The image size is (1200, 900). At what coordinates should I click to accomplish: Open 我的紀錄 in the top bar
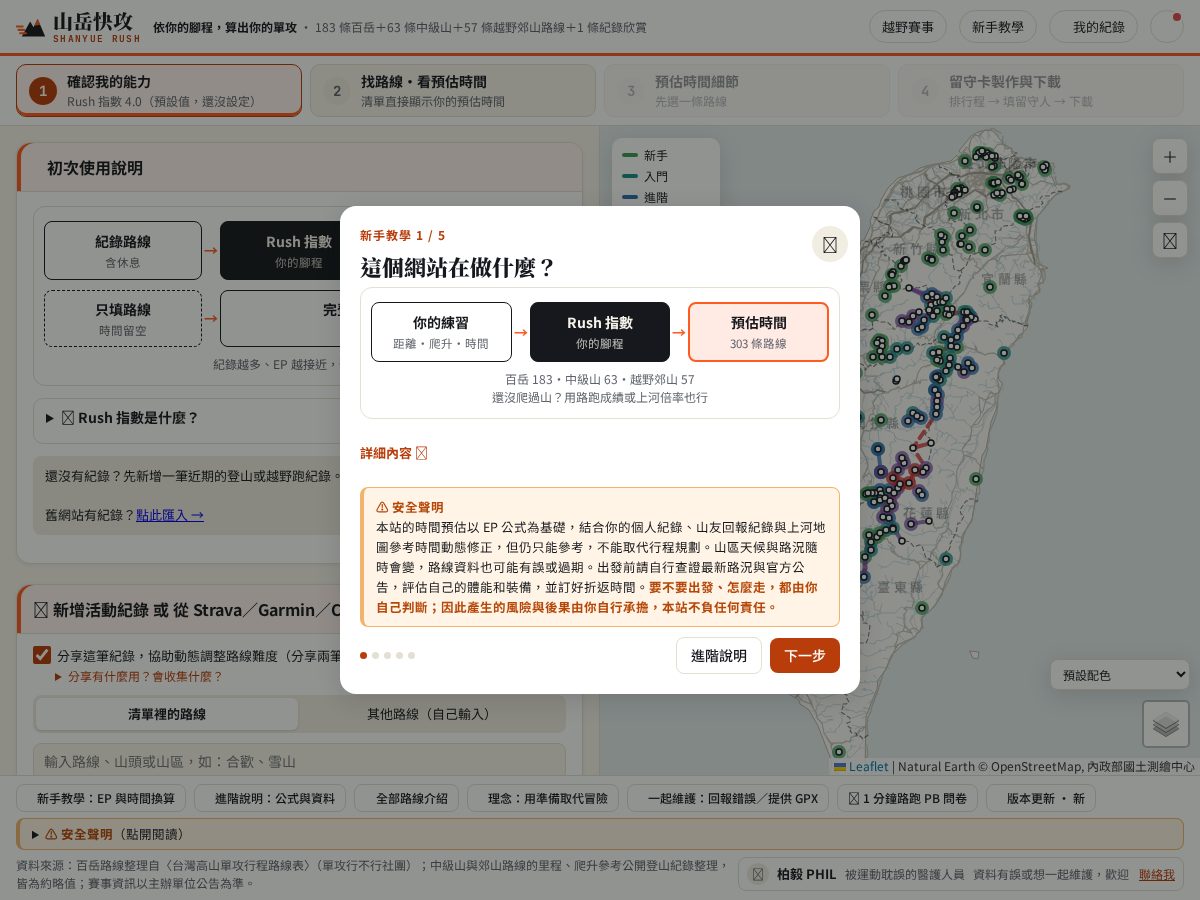[x=1095, y=27]
